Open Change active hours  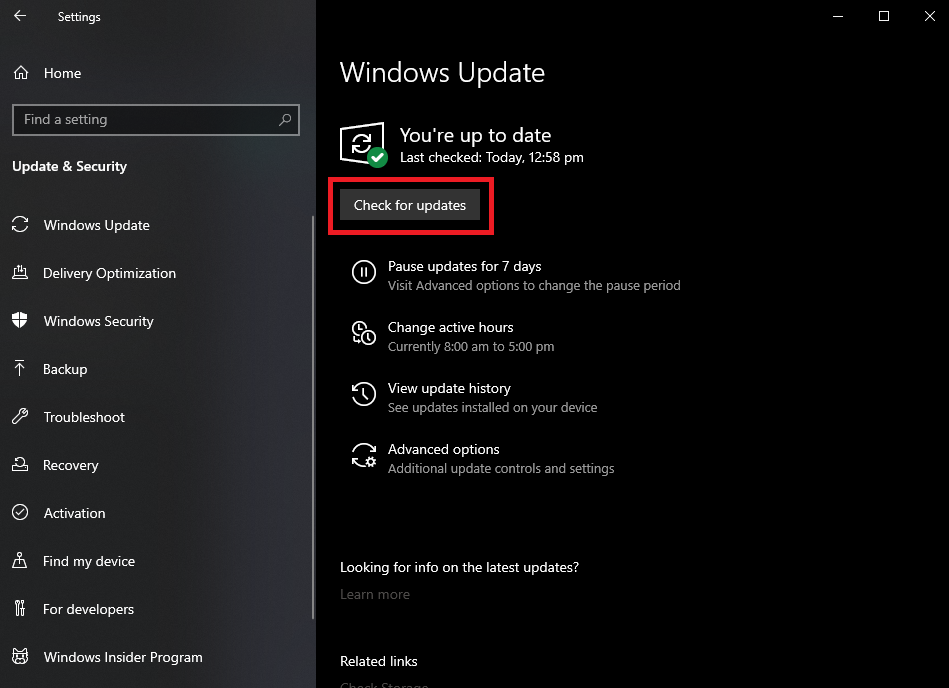450,327
